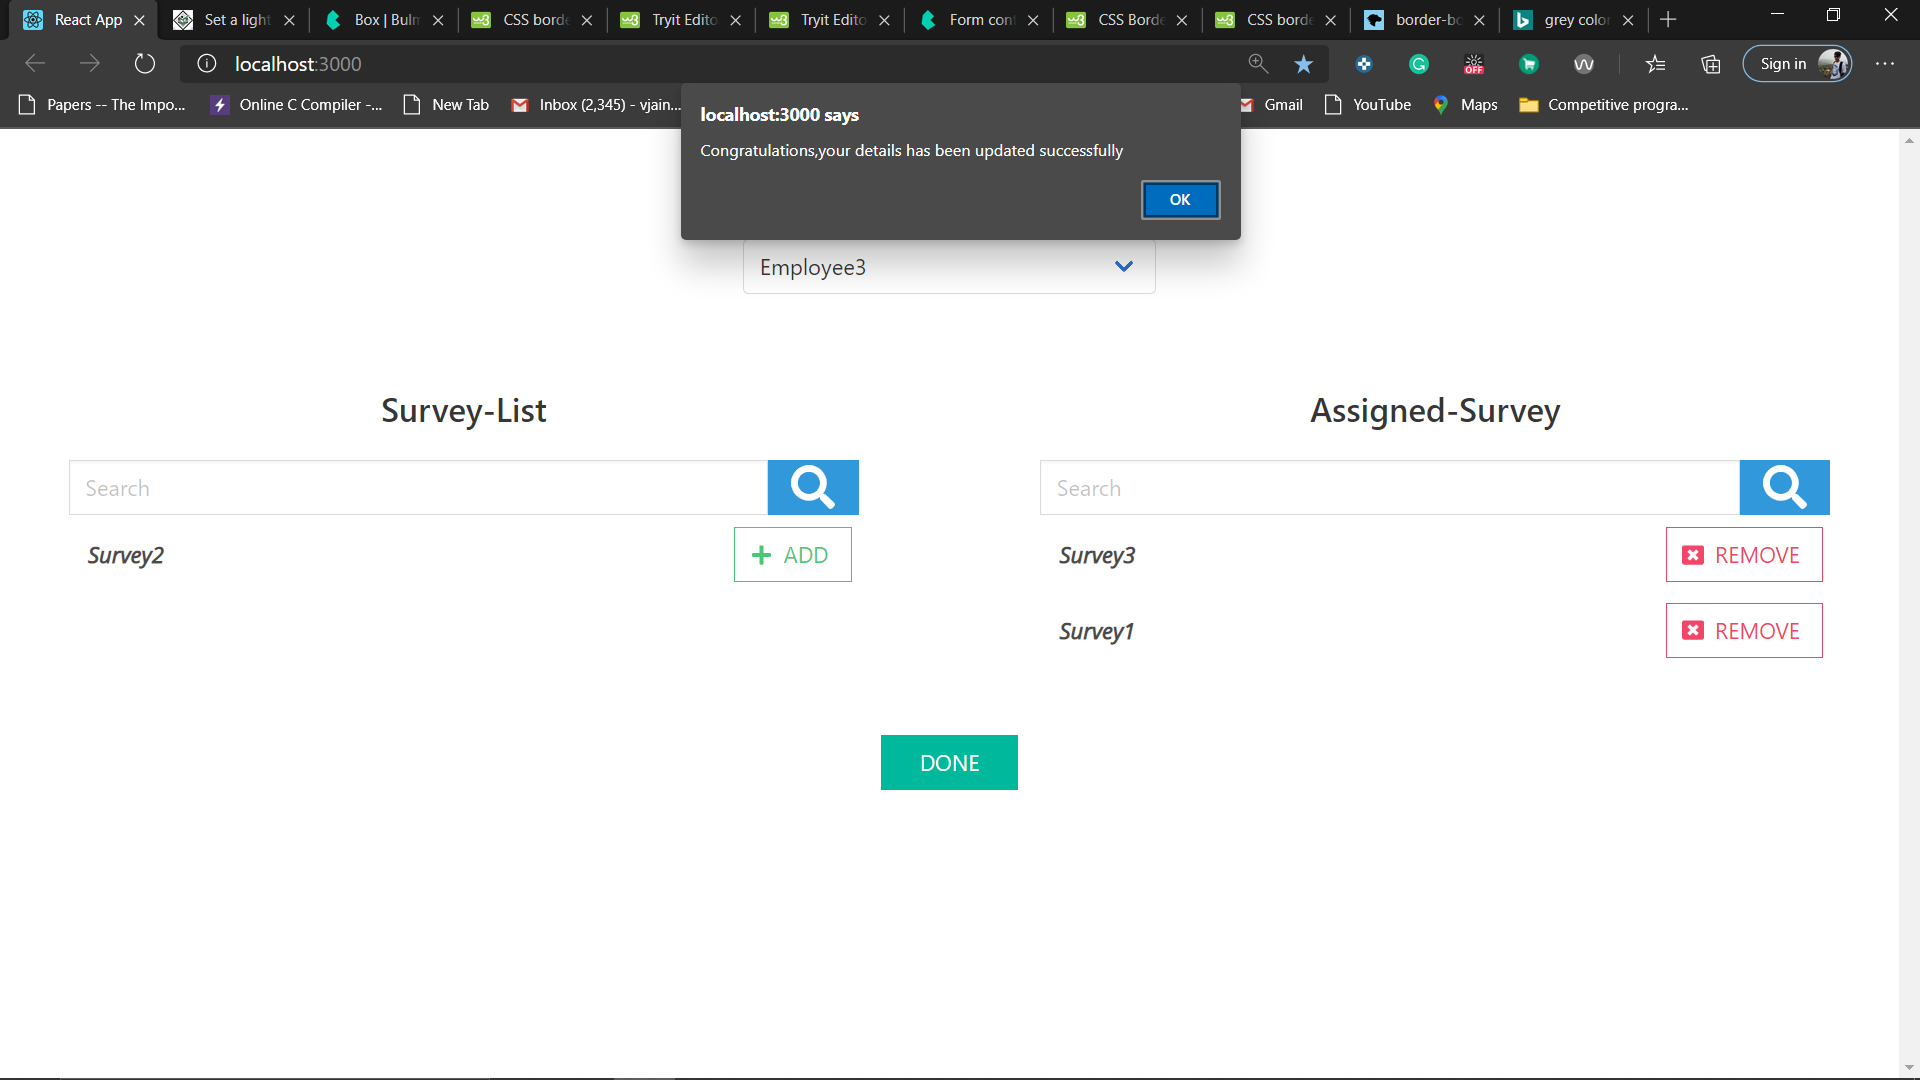Click Survey-List search magnifier button
This screenshot has width=1920, height=1080.
click(812, 488)
